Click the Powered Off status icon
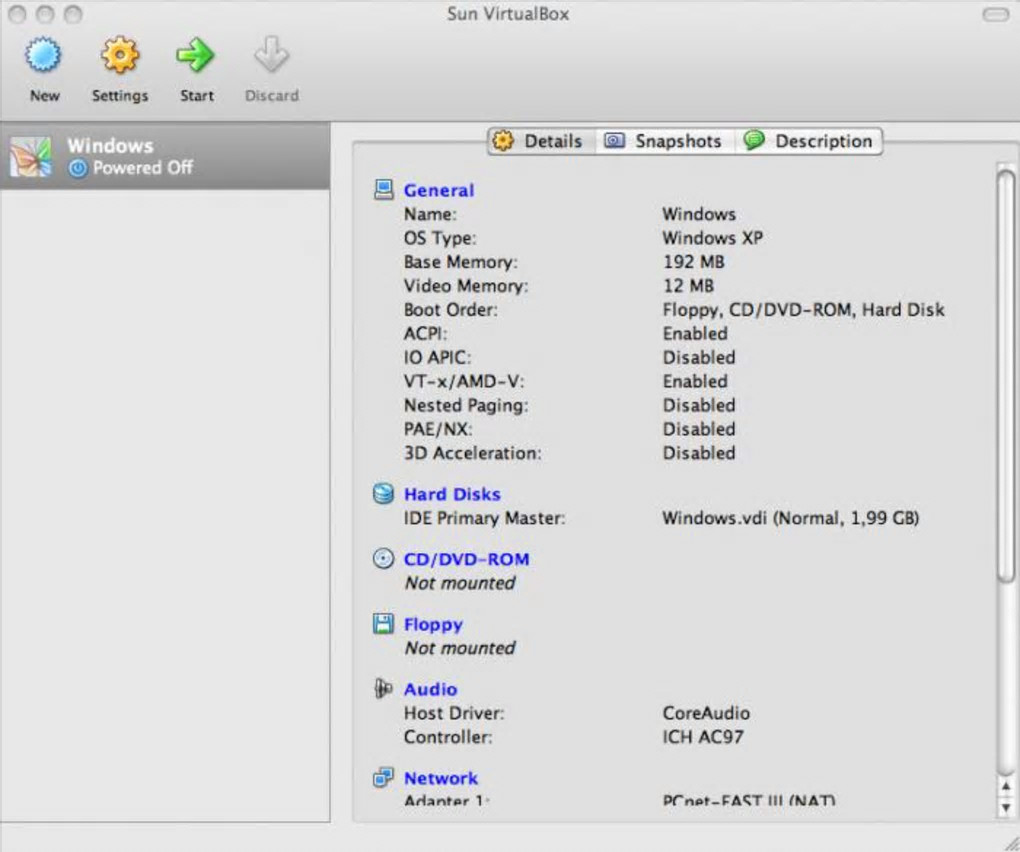The height and width of the screenshot is (852, 1020). point(77,168)
